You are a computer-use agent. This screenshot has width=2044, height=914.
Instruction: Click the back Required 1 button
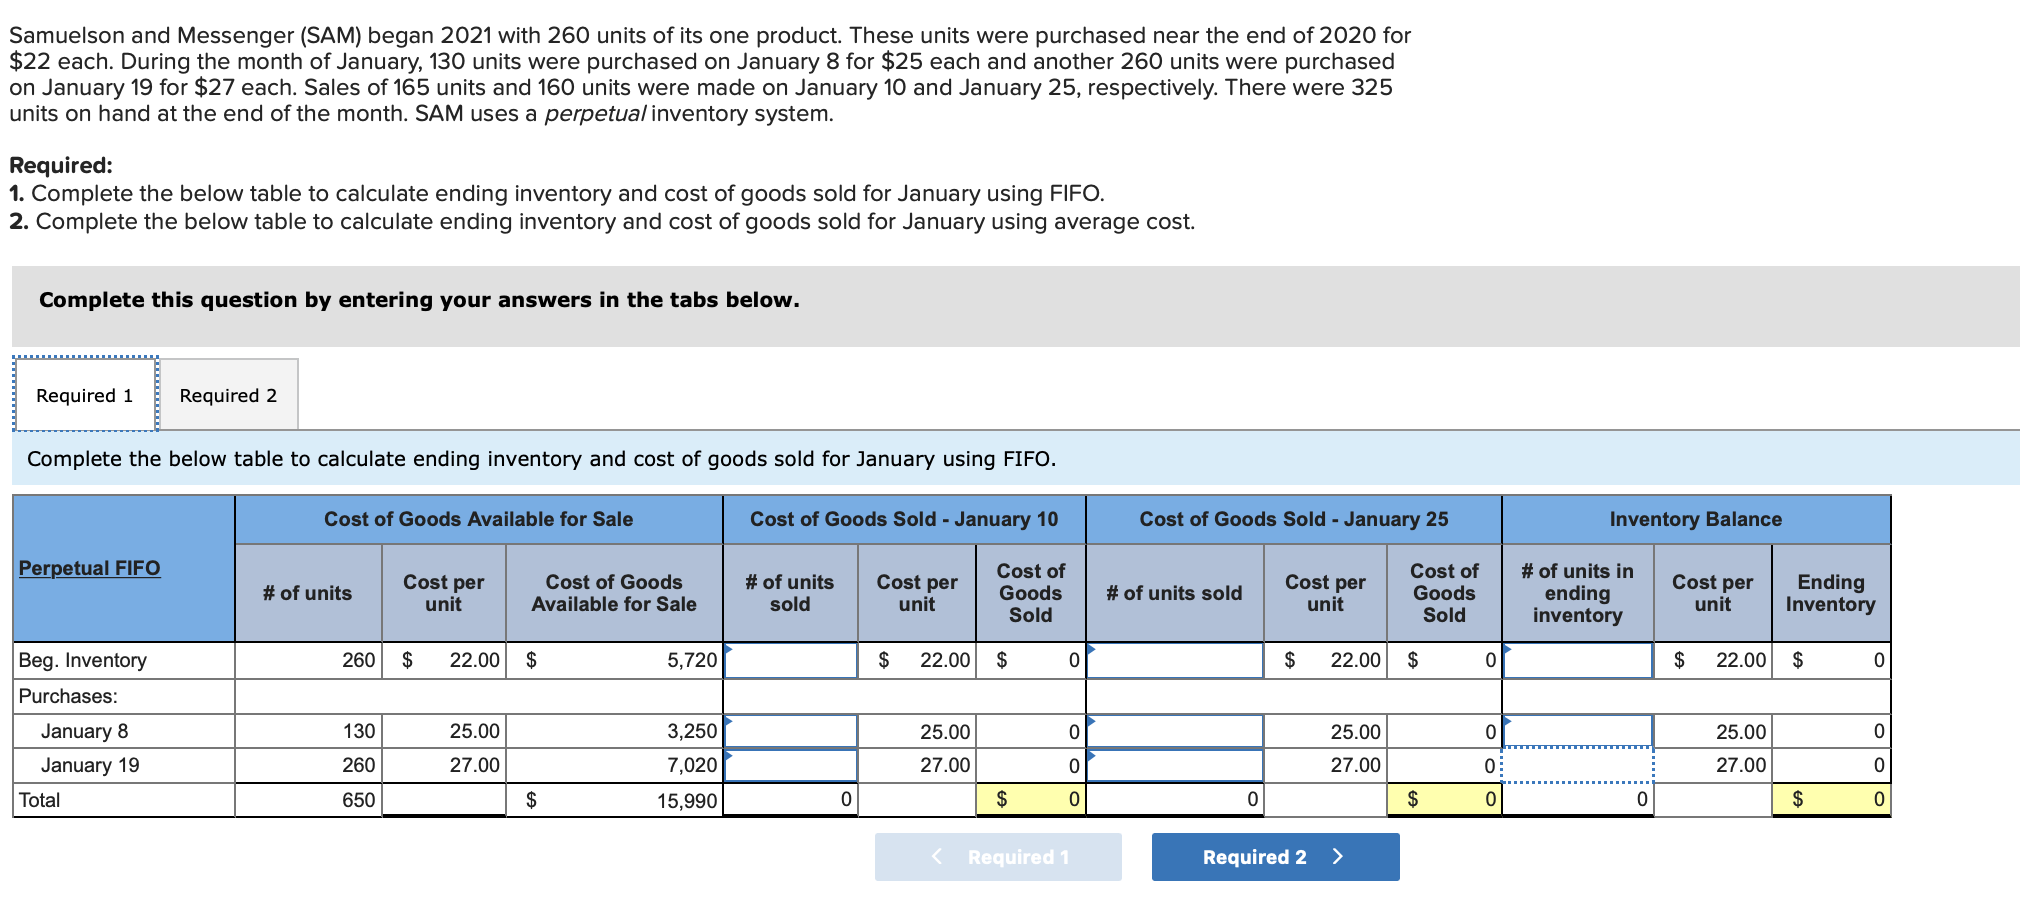(997, 856)
